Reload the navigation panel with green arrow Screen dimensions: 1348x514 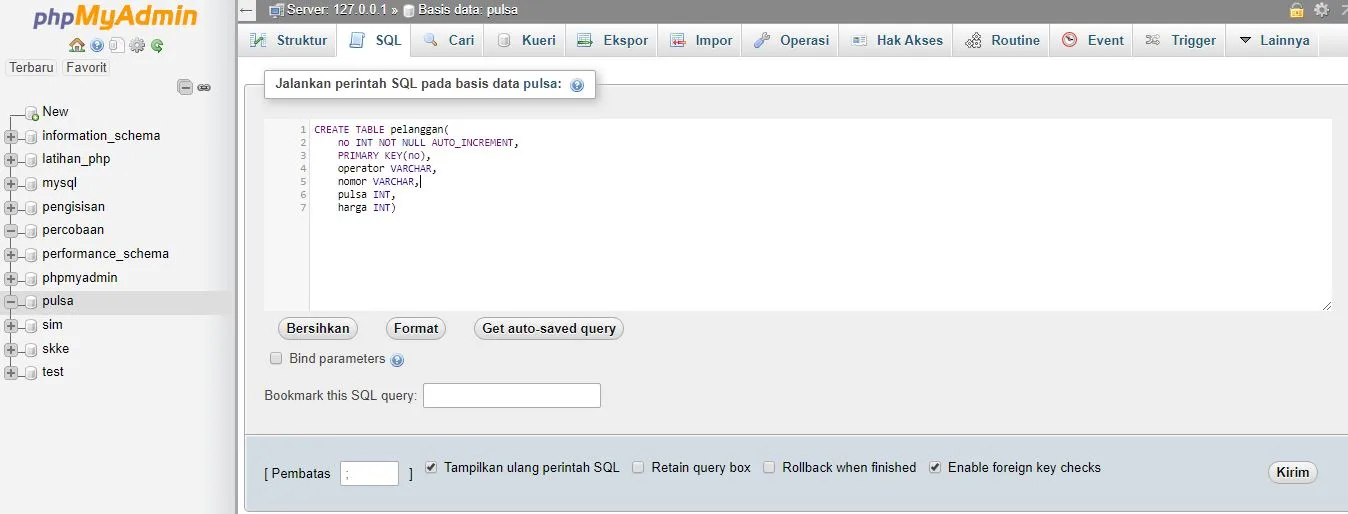click(x=157, y=45)
